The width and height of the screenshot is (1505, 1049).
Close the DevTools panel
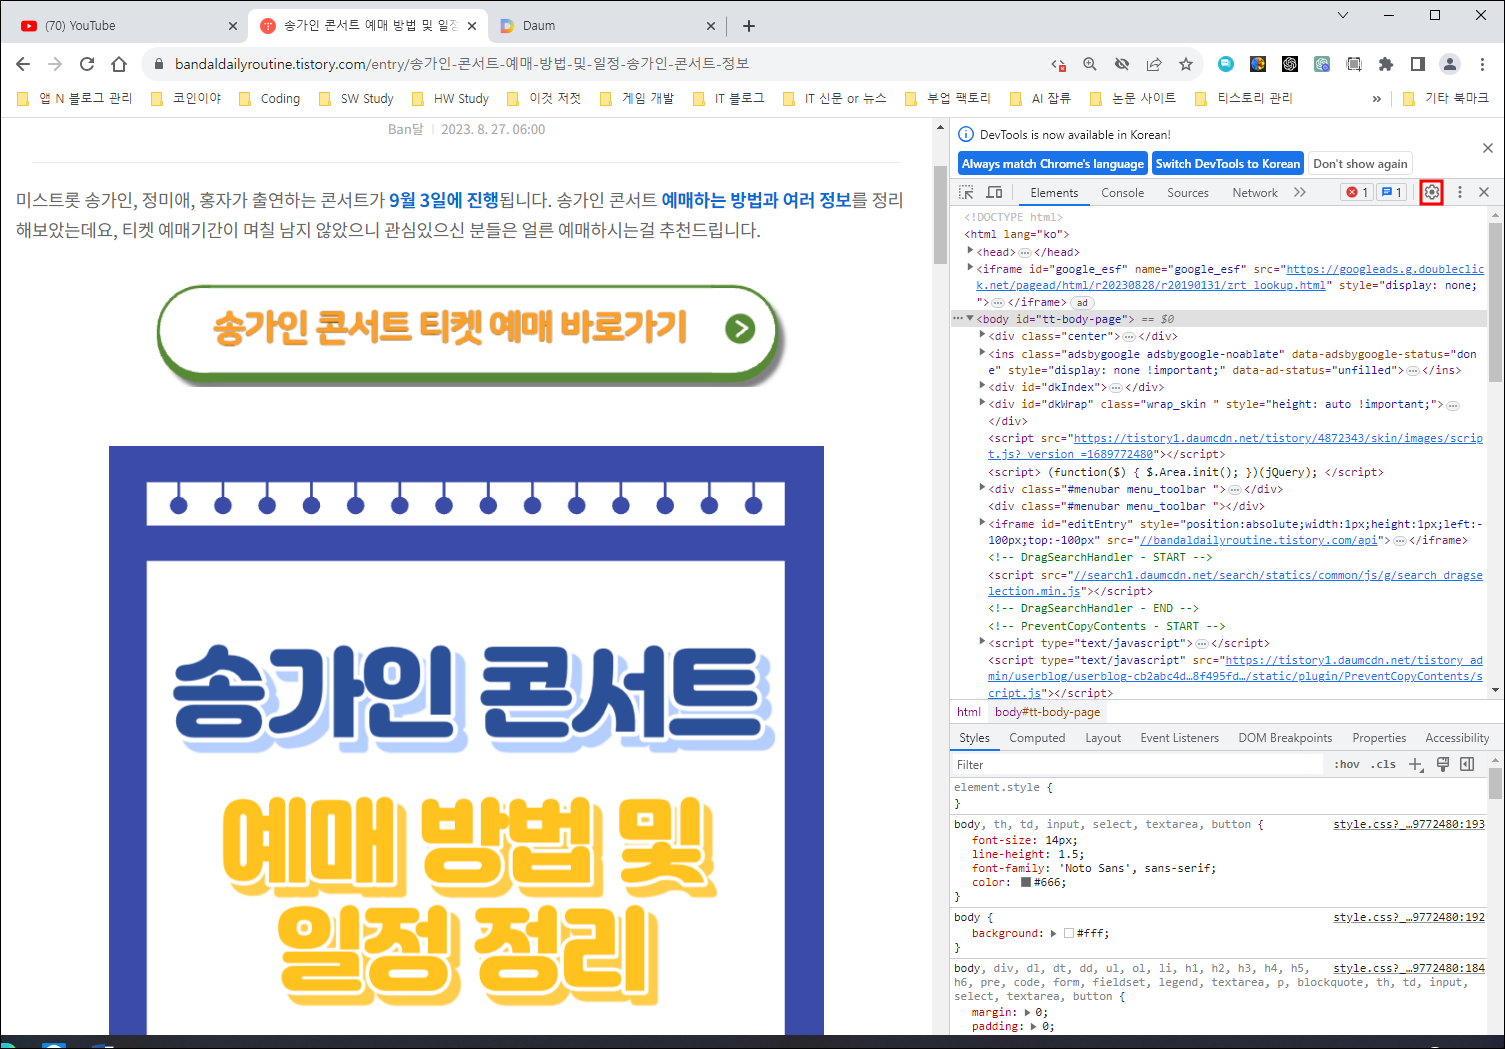[1484, 192]
